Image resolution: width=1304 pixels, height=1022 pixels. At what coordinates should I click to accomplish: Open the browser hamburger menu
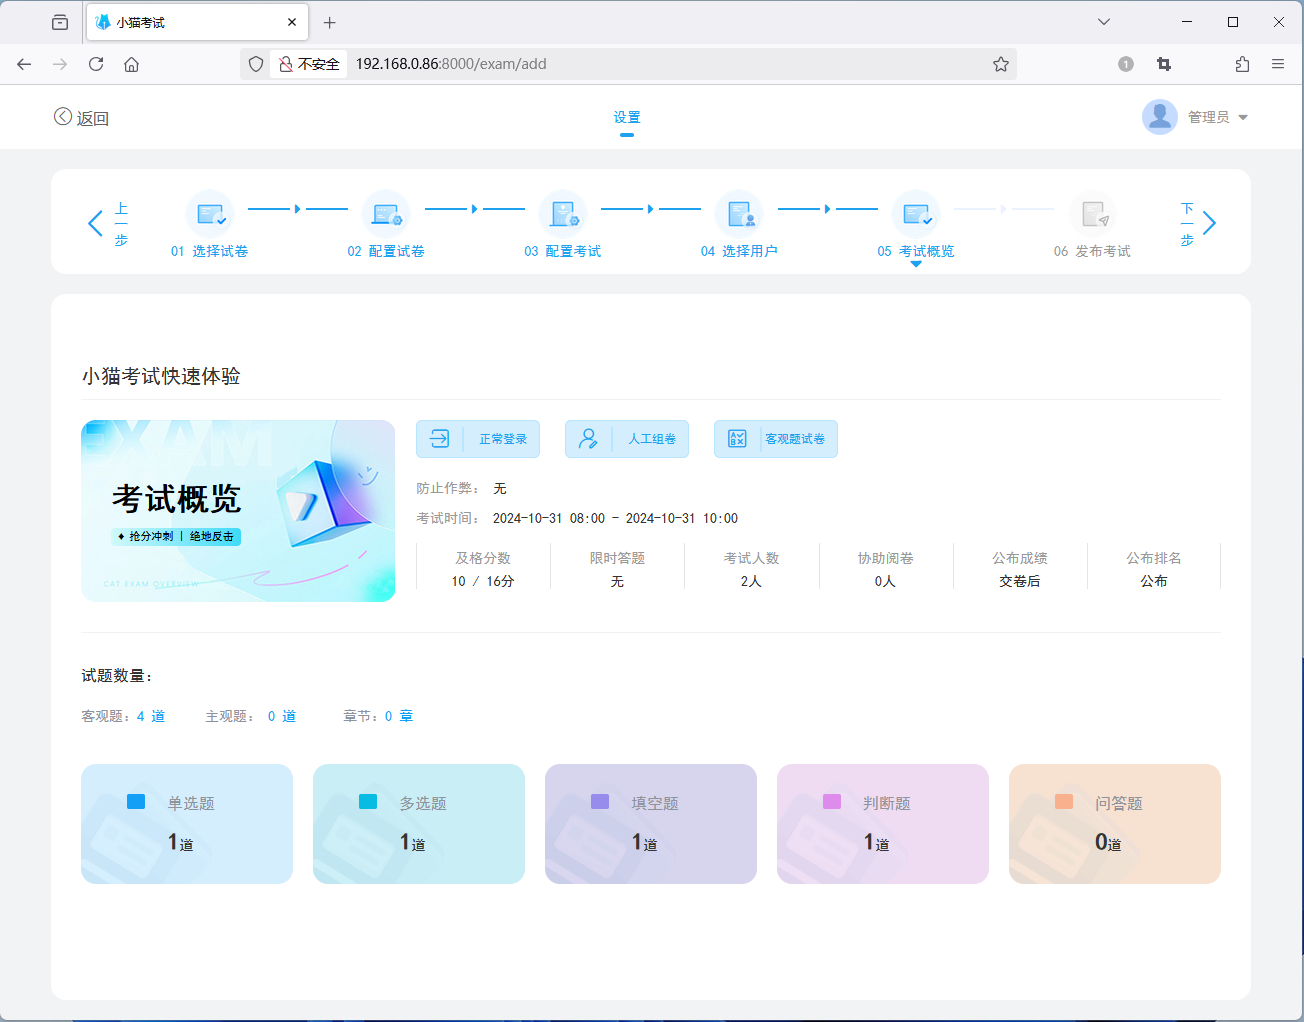tap(1278, 64)
